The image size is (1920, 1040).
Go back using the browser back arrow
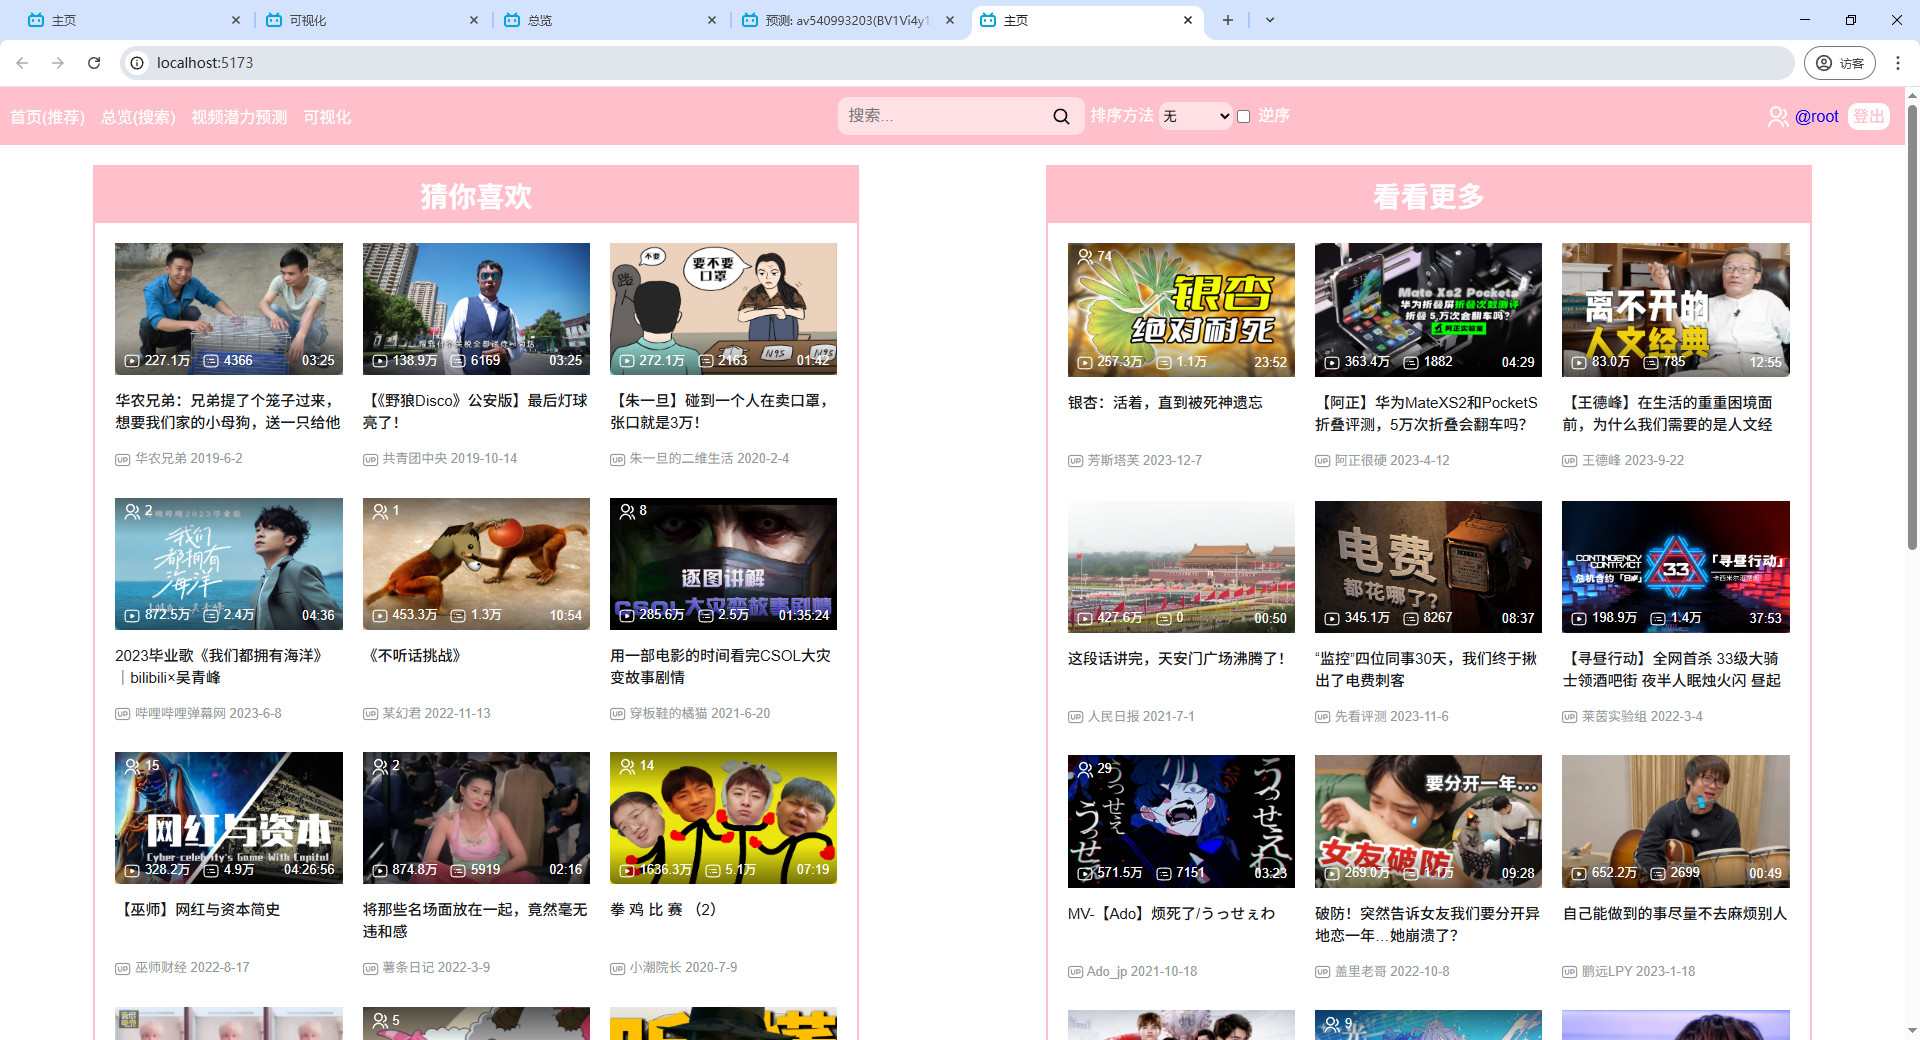click(x=22, y=63)
